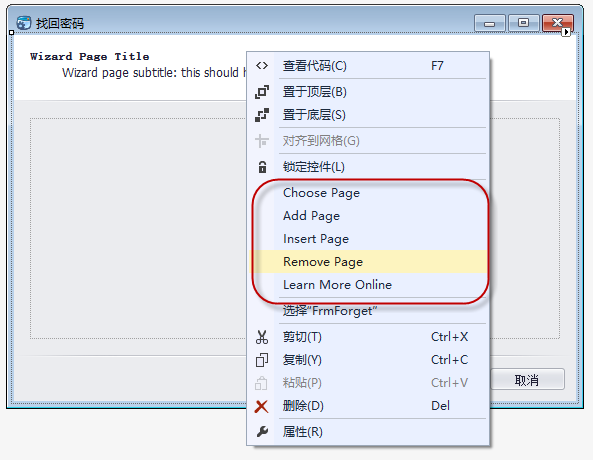Click the Ctrl+C shortcut label
The width and height of the screenshot is (593, 460).
point(449,360)
